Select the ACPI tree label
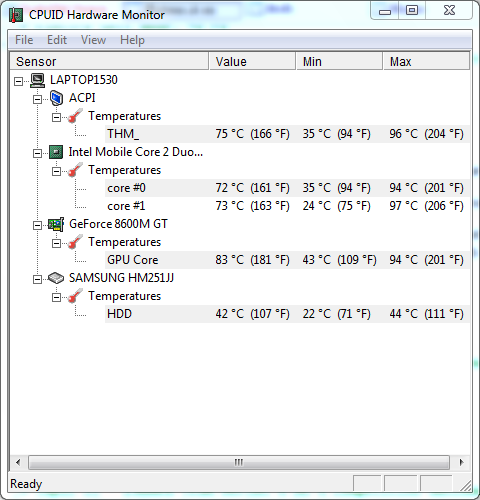The width and height of the screenshot is (480, 500). coord(82,98)
